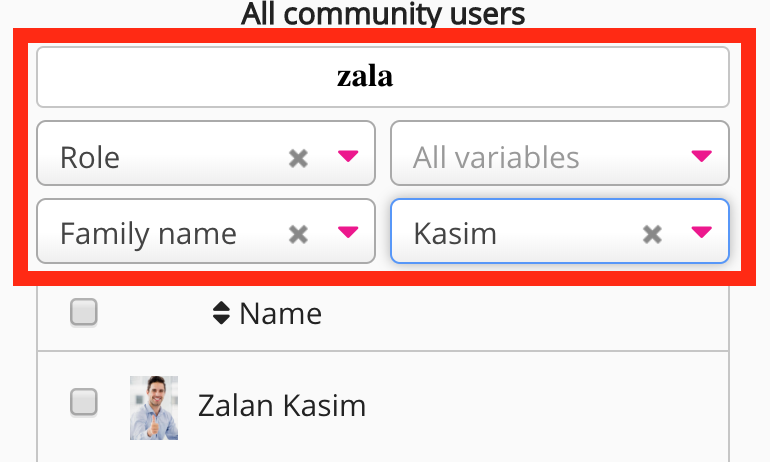Clear the Role filter selection
The width and height of the screenshot is (770, 462).
click(x=298, y=157)
